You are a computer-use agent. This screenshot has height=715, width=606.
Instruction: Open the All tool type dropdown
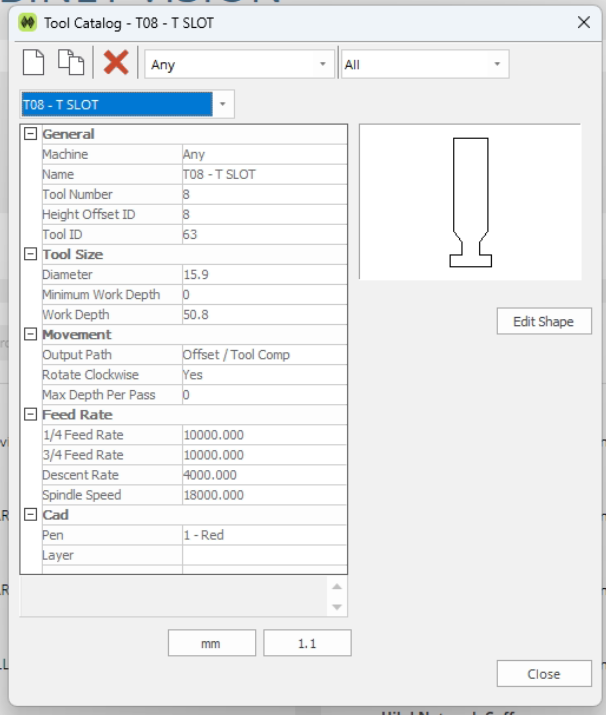(x=425, y=64)
